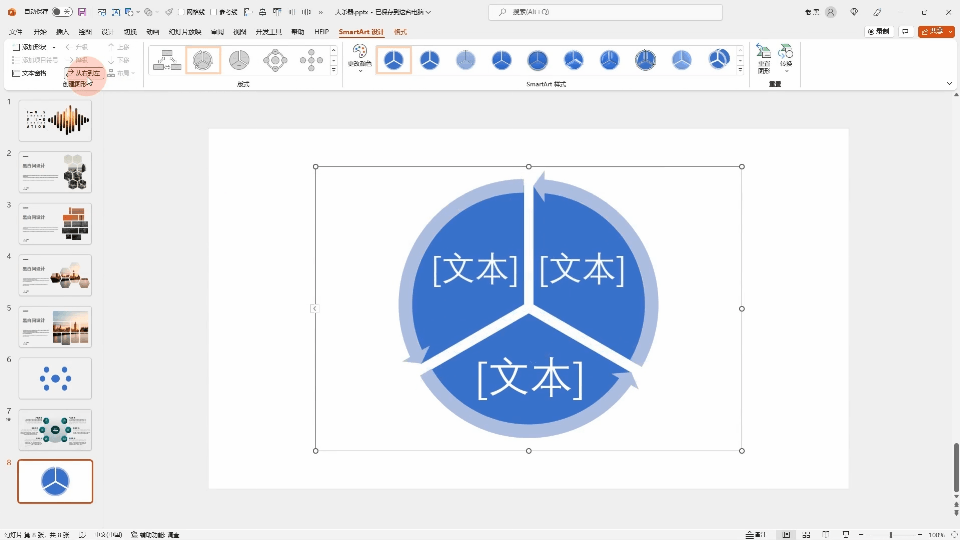Switch to the 插入 (Insert) tab
Image resolution: width=960 pixels, height=540 pixels.
pyautogui.click(x=62, y=32)
